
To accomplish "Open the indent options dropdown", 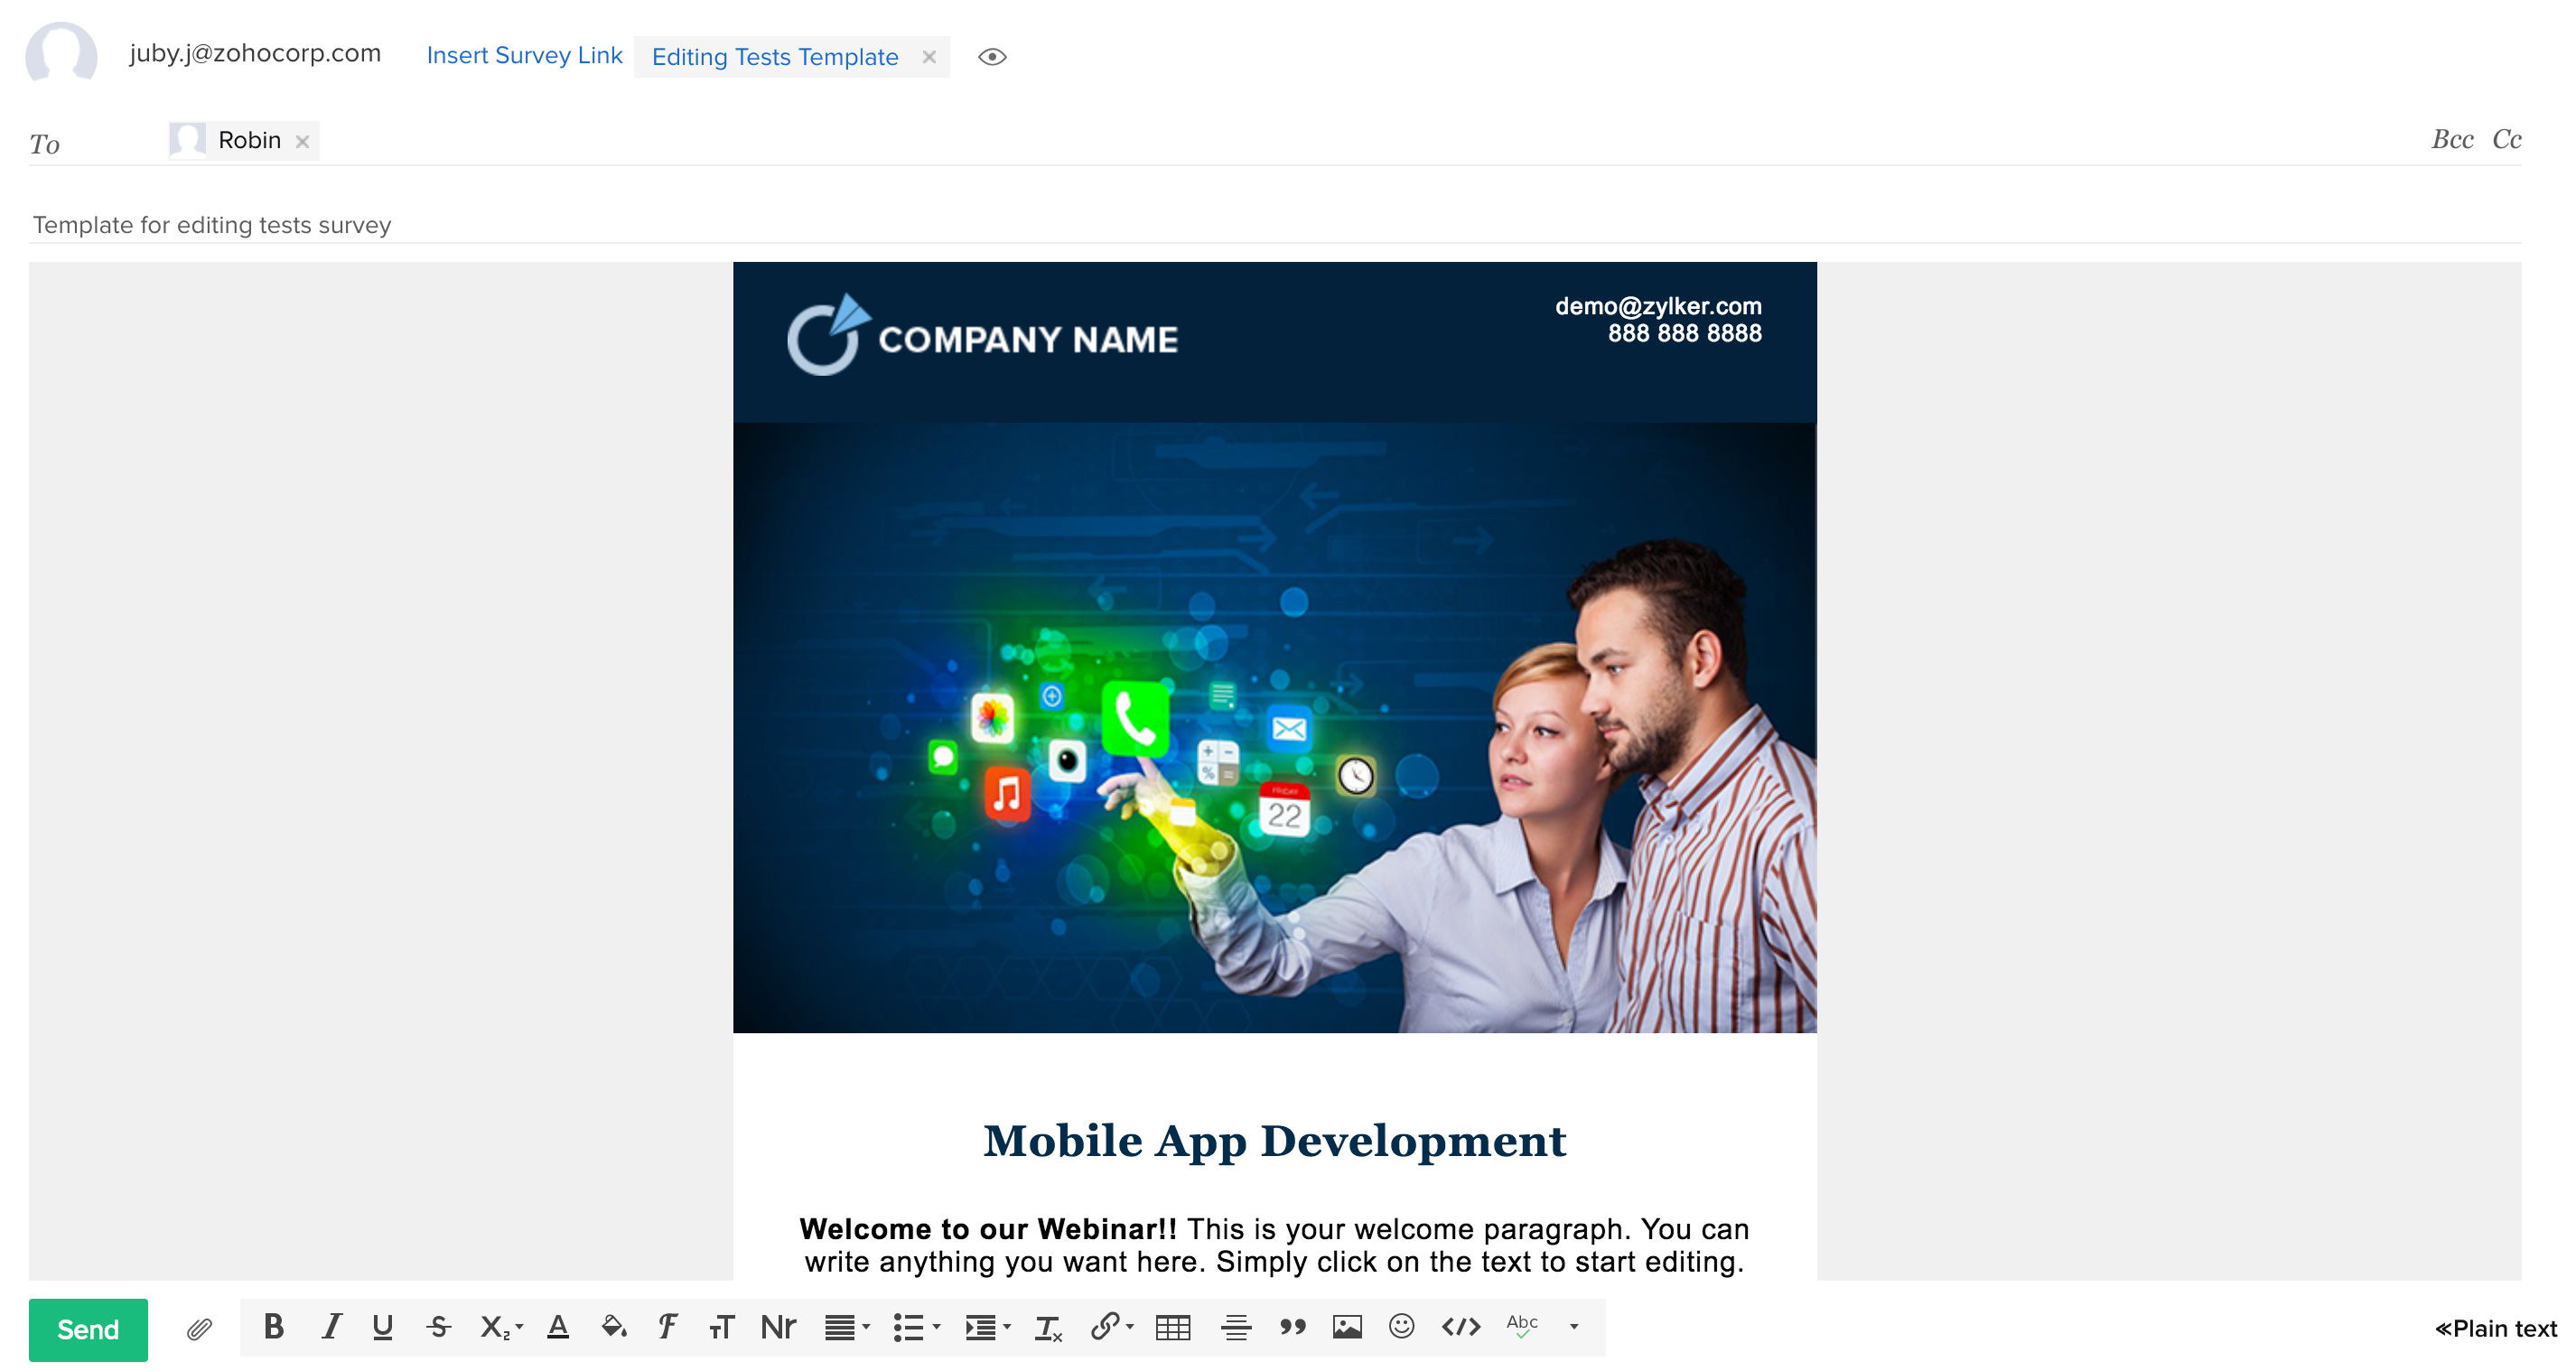I will click(988, 1327).
